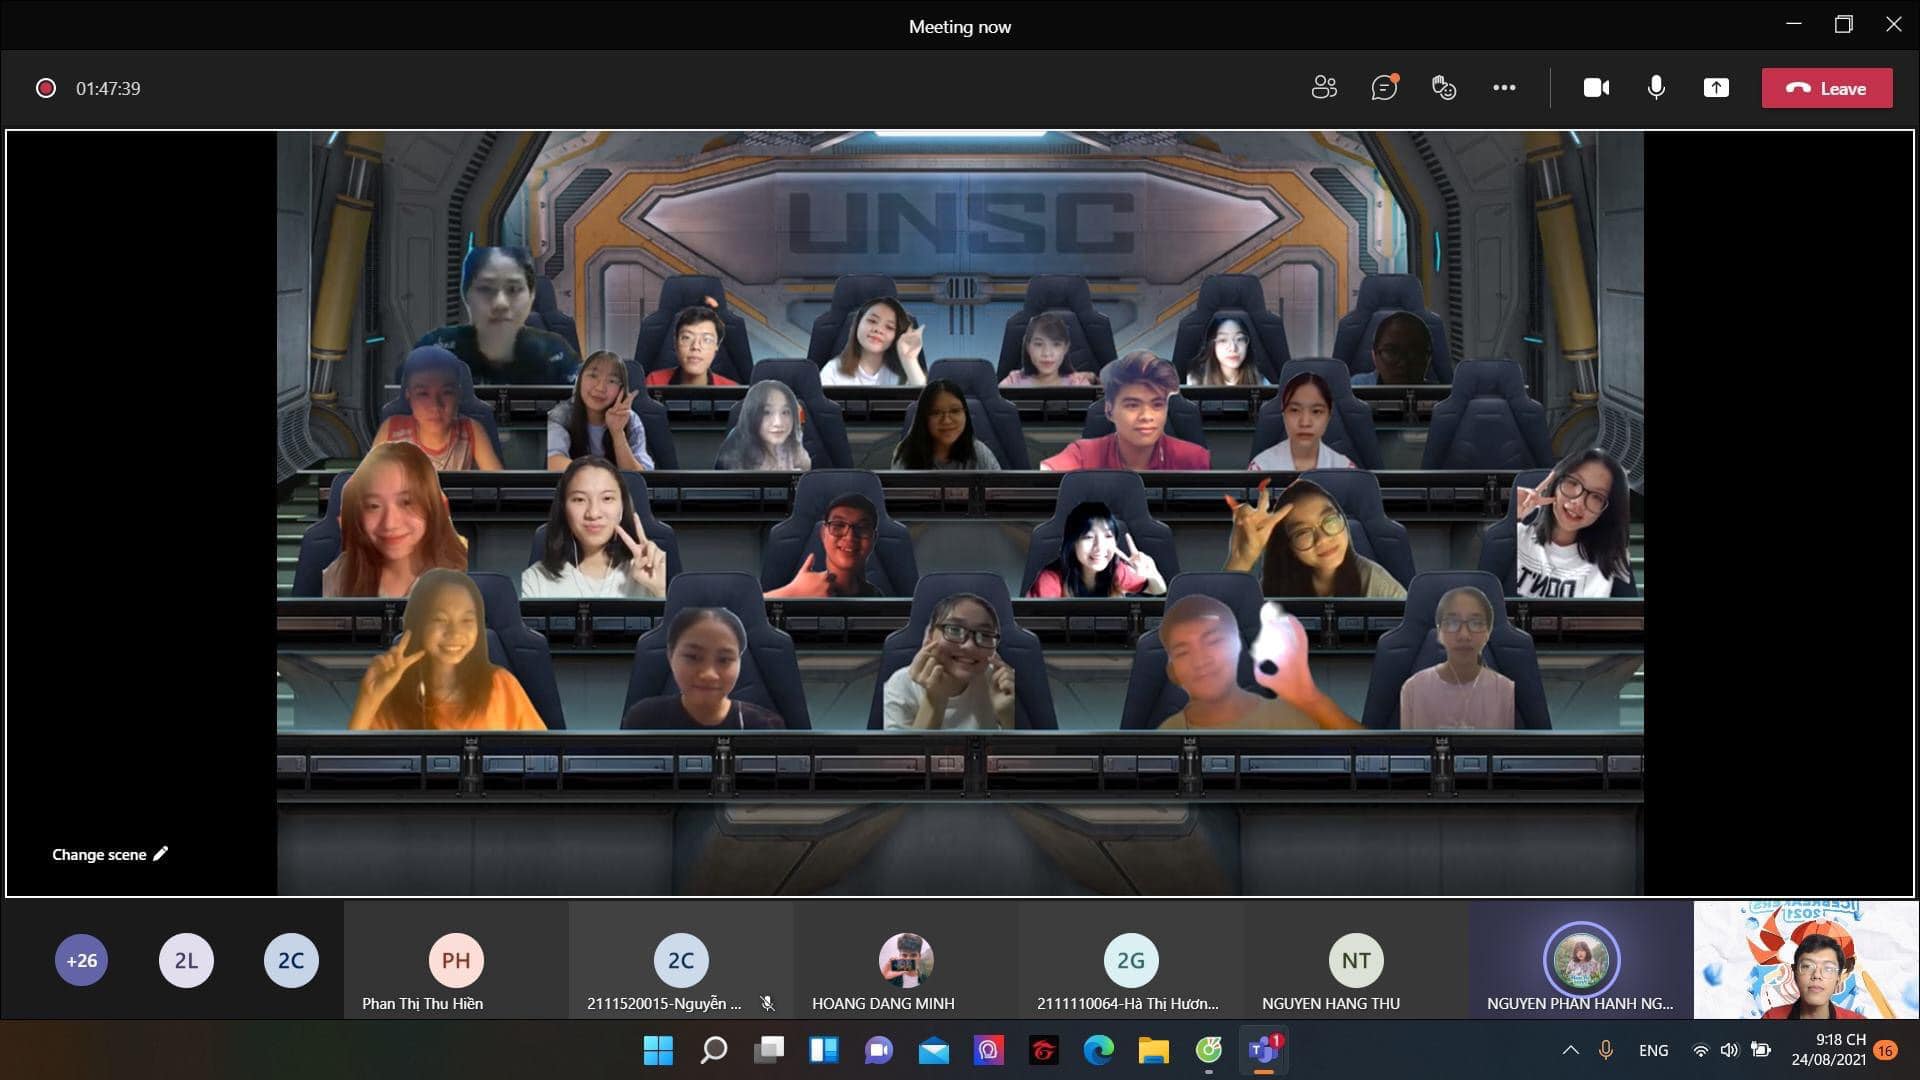
Task: Select Phan Thị Thu Hiền participant tile
Action: [456, 960]
